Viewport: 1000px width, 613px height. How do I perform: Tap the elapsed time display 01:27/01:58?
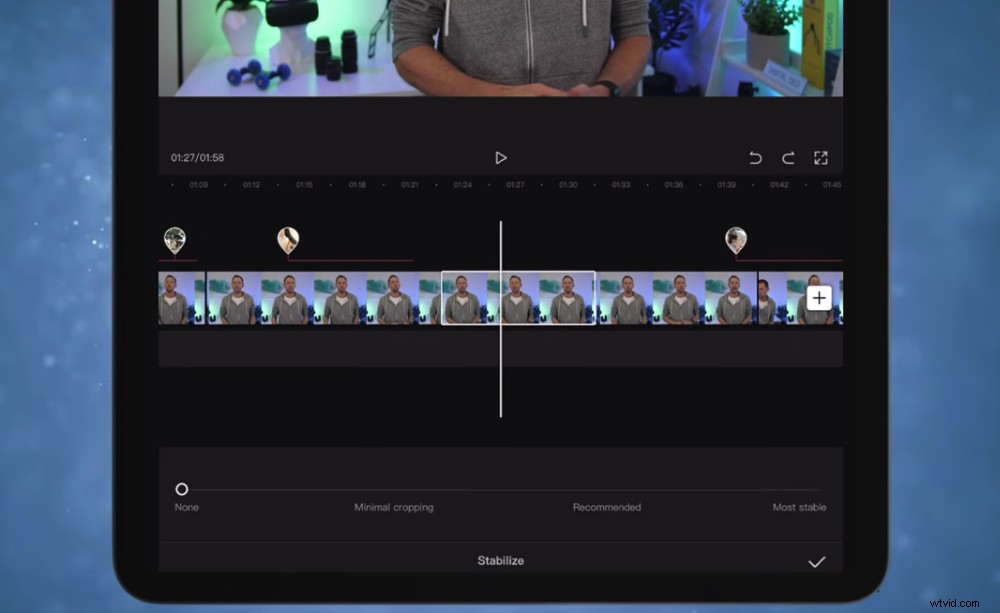pyautogui.click(x=199, y=157)
